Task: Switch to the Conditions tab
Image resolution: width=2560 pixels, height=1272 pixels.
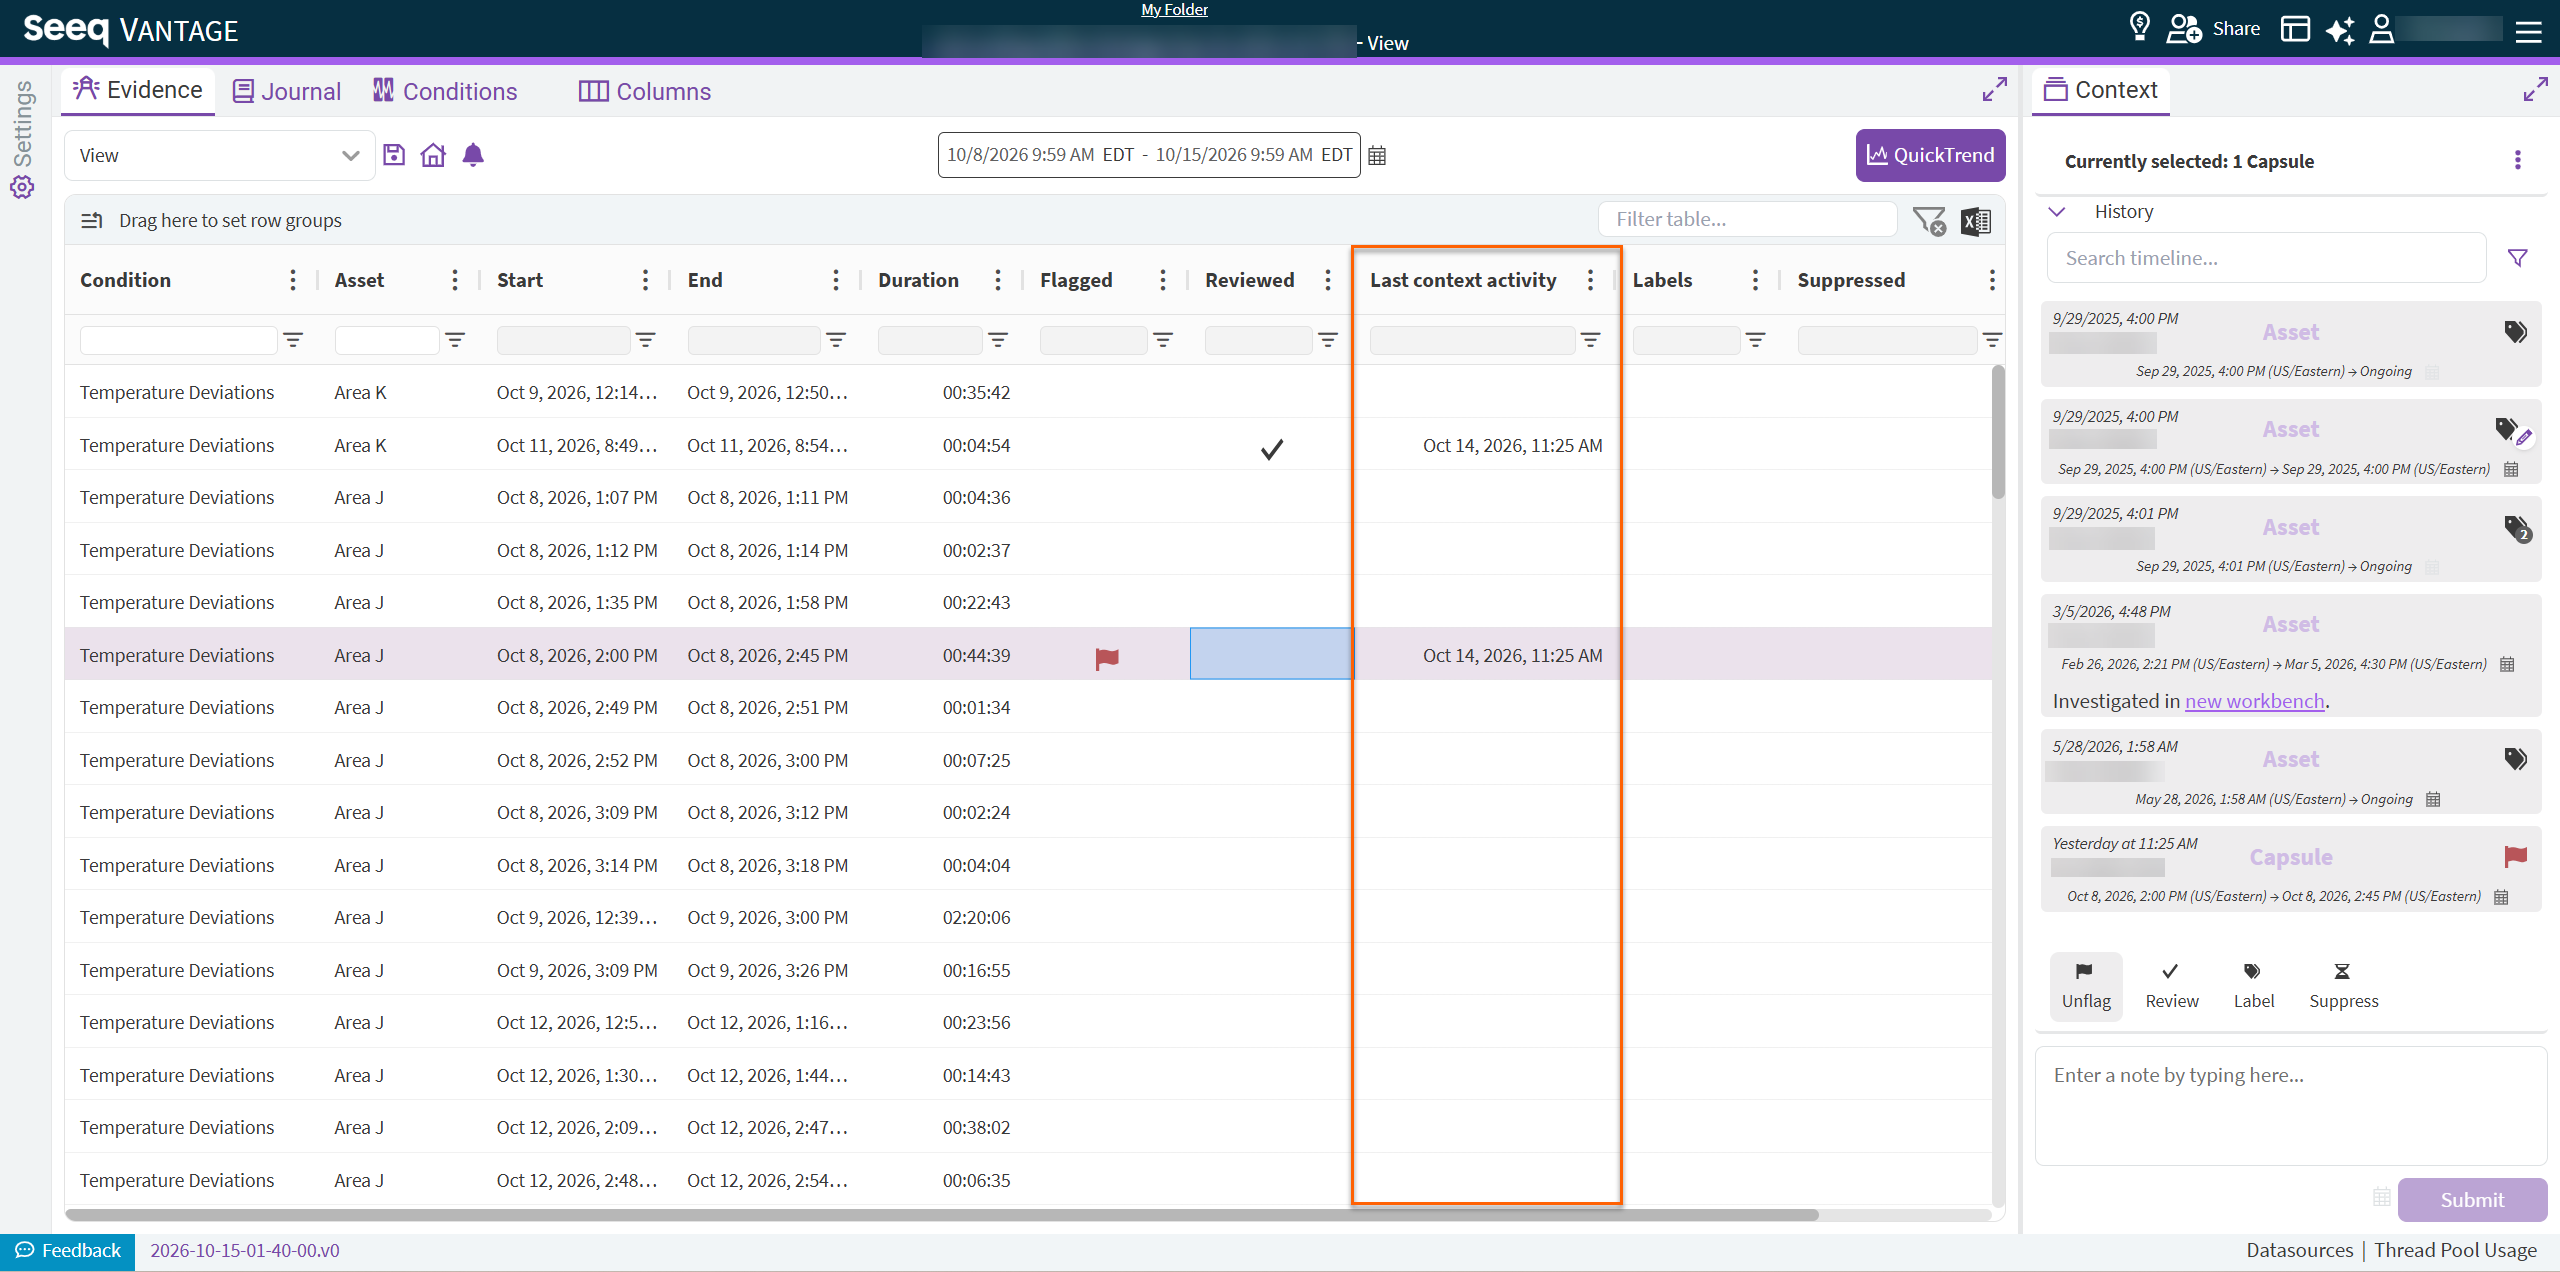Action: coord(445,91)
